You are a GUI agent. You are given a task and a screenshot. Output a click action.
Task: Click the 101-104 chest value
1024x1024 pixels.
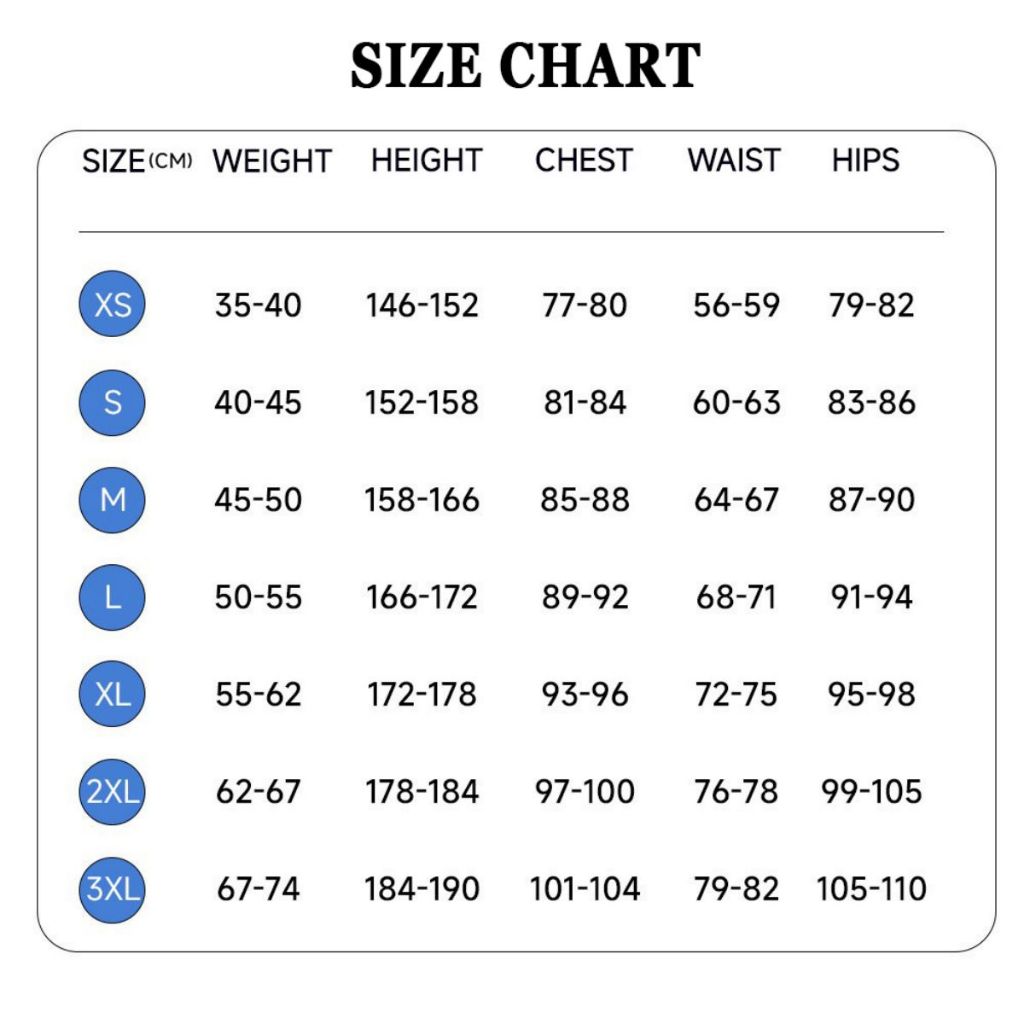point(584,889)
